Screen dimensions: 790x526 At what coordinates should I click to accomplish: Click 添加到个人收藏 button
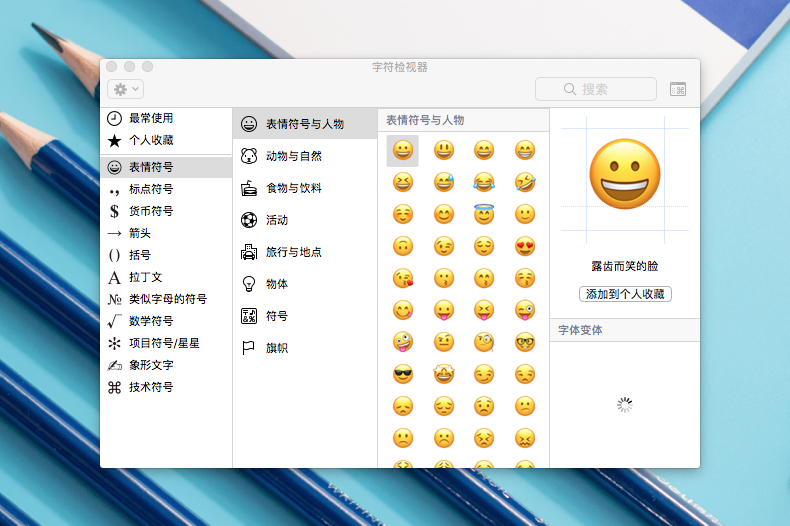[x=625, y=294]
